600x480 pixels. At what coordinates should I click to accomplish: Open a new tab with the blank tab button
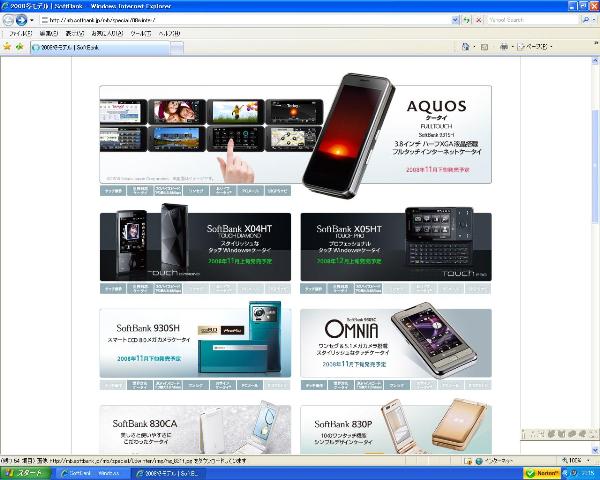177,48
